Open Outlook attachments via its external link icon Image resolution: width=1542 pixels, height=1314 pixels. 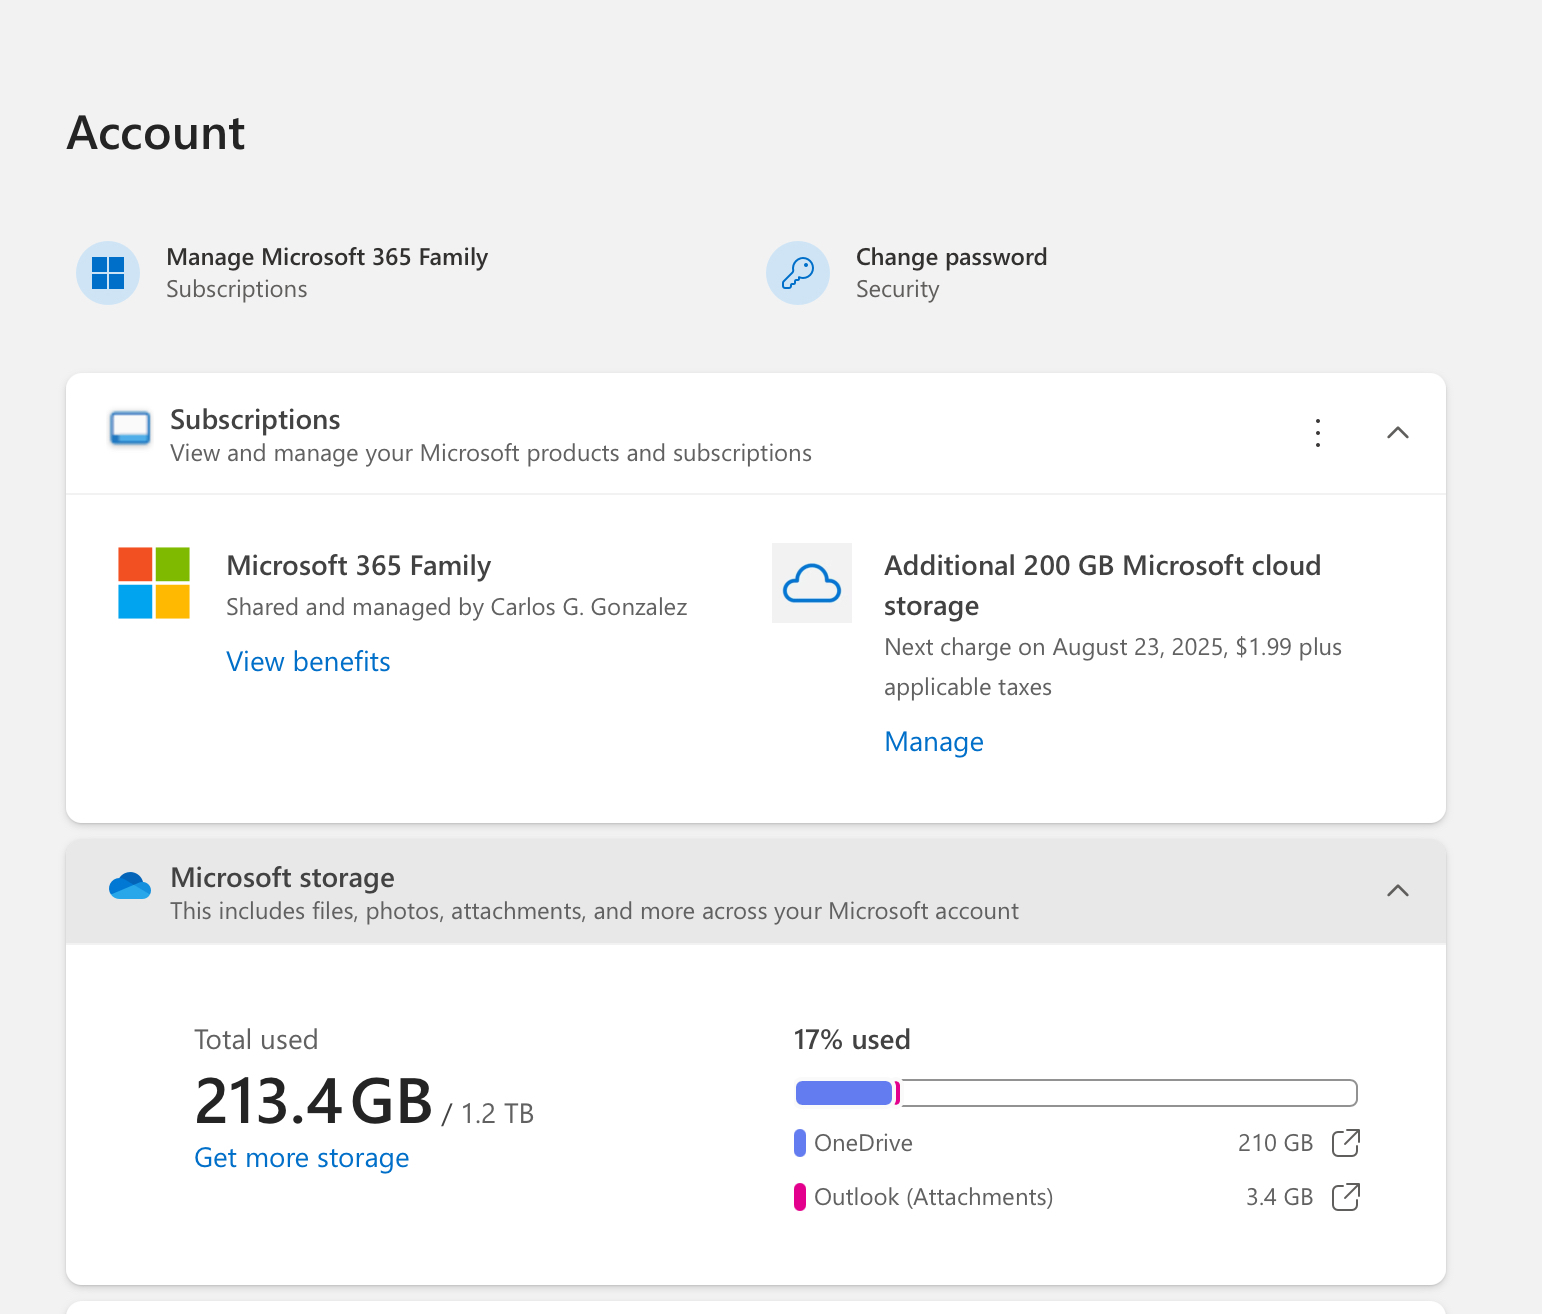coord(1346,1197)
